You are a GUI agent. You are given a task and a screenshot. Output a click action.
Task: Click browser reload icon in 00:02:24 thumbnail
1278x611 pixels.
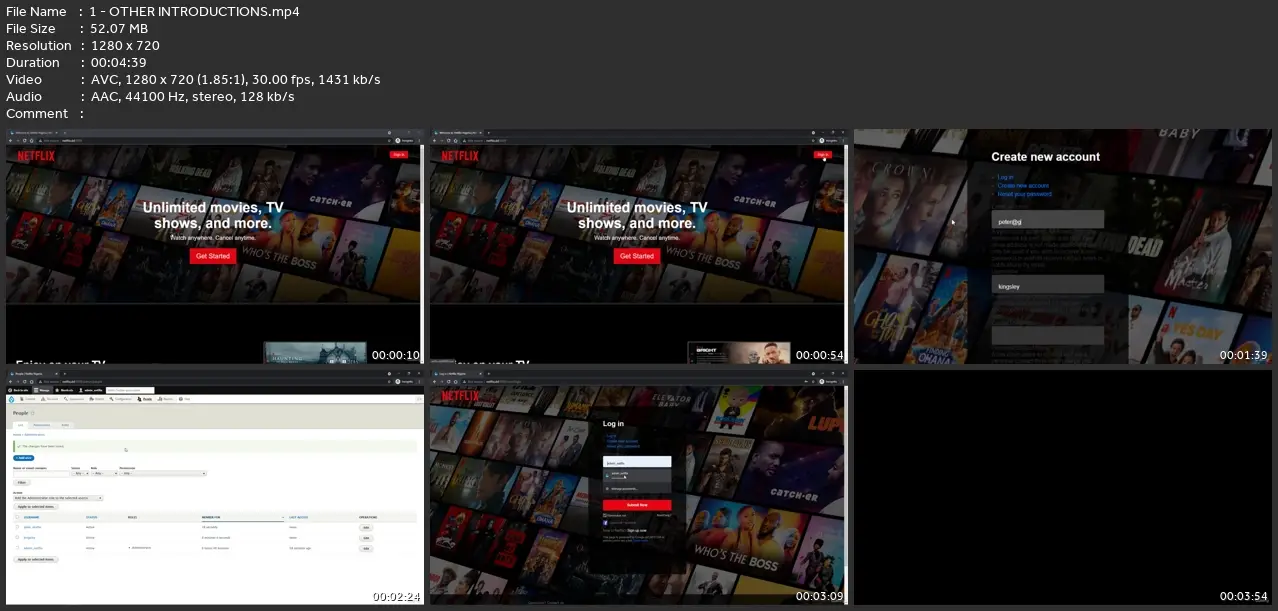(x=24, y=381)
